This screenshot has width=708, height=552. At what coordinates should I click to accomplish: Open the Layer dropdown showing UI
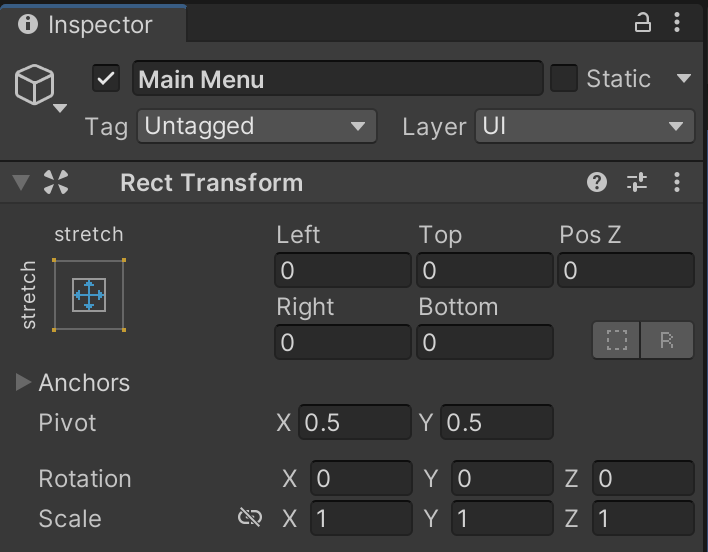[584, 127]
